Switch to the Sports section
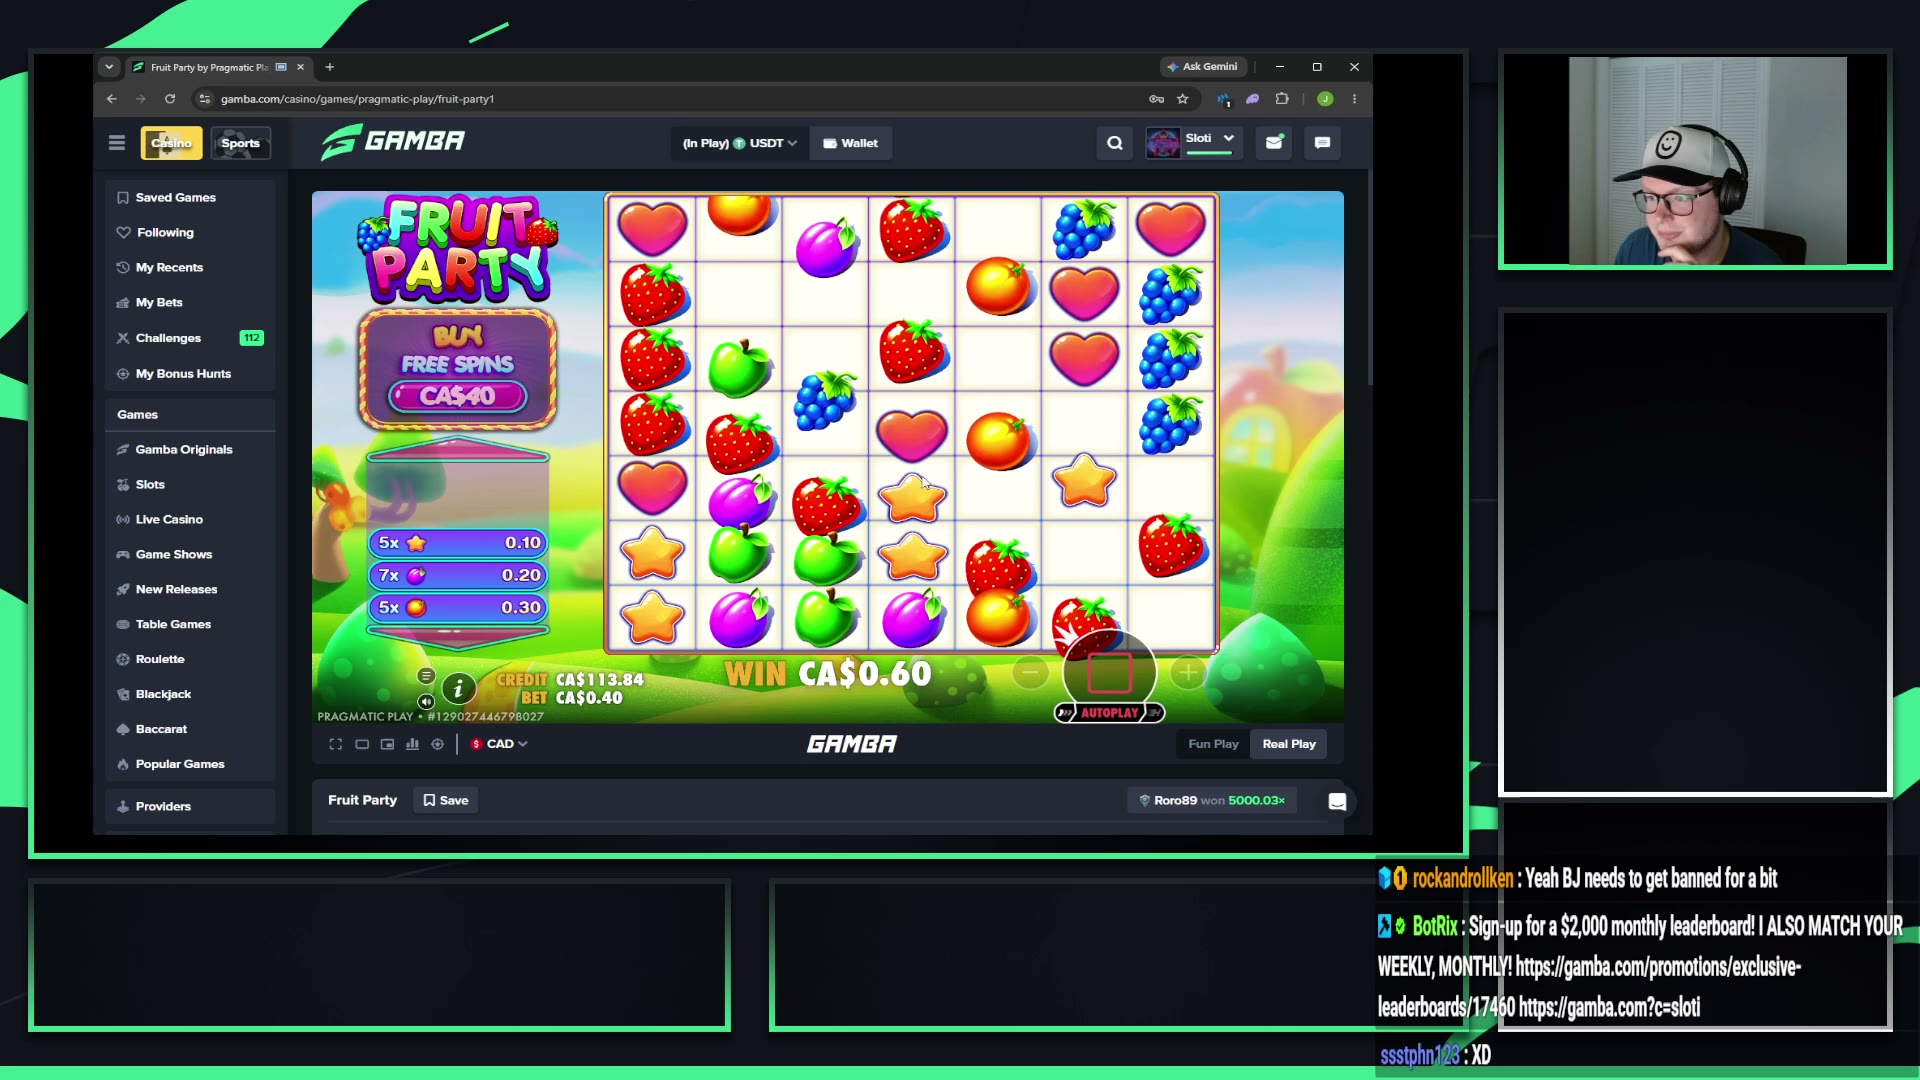1920x1080 pixels. [x=240, y=143]
